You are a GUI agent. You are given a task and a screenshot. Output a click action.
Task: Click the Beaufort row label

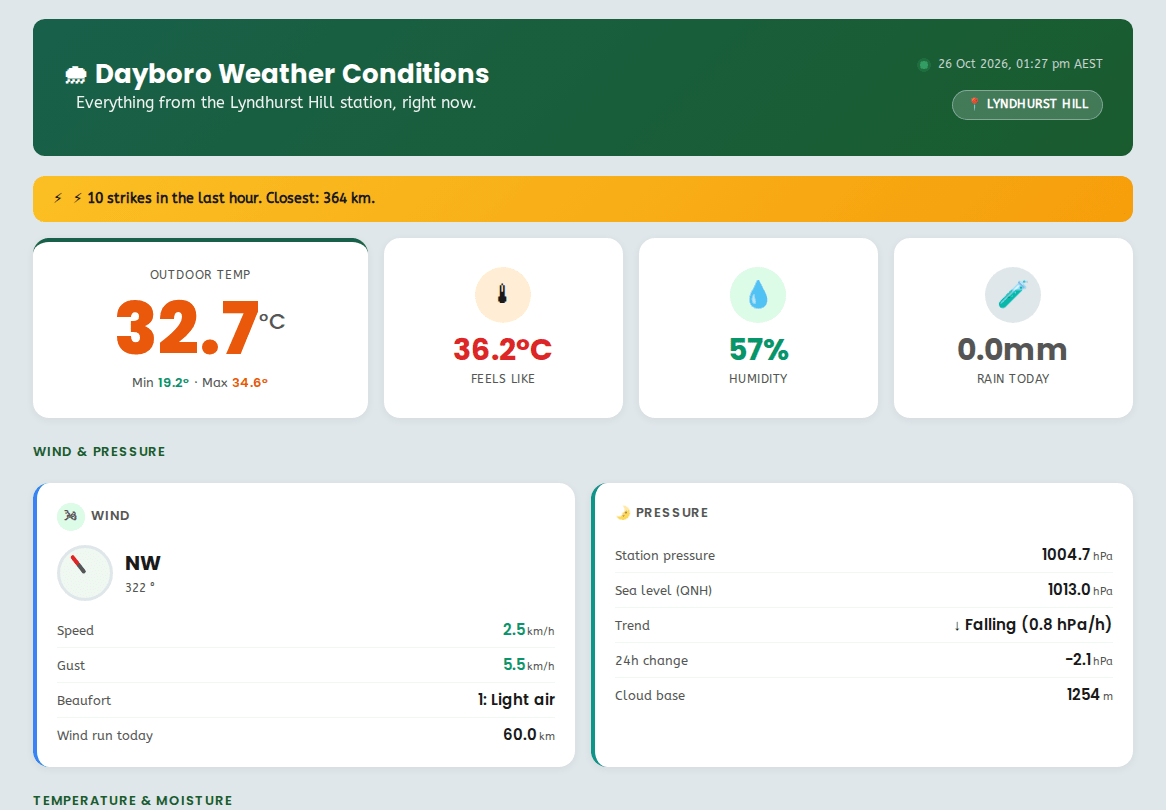(x=84, y=701)
